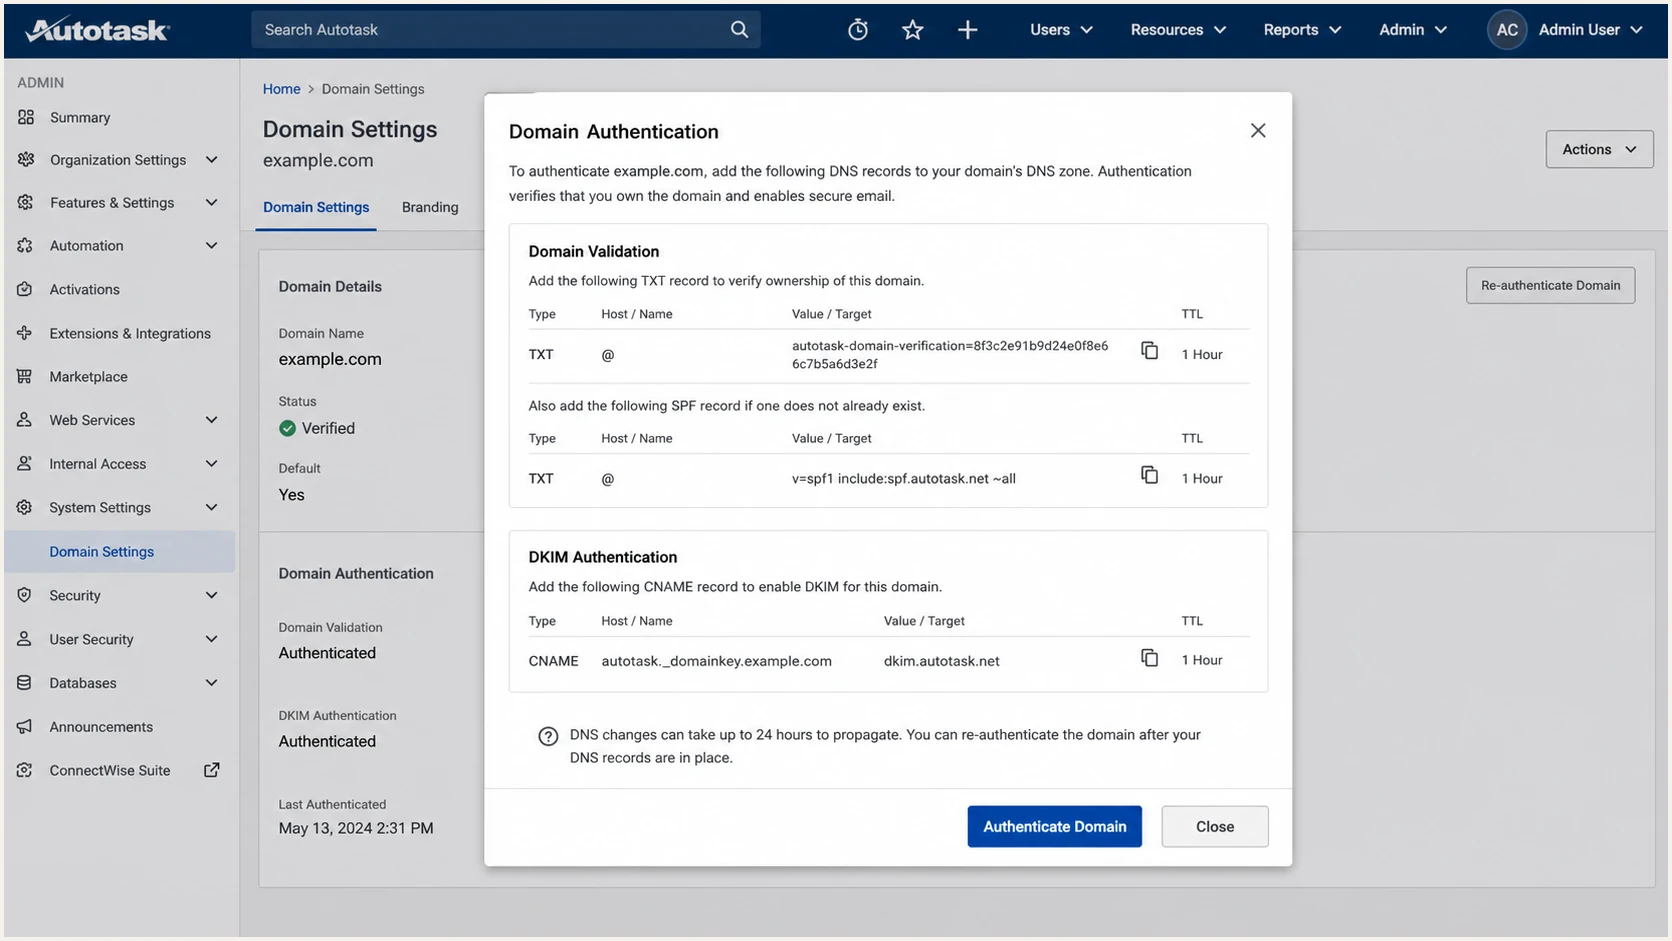Image resolution: width=1672 pixels, height=941 pixels.
Task: Expand the Security section chevron
Action: (211, 595)
